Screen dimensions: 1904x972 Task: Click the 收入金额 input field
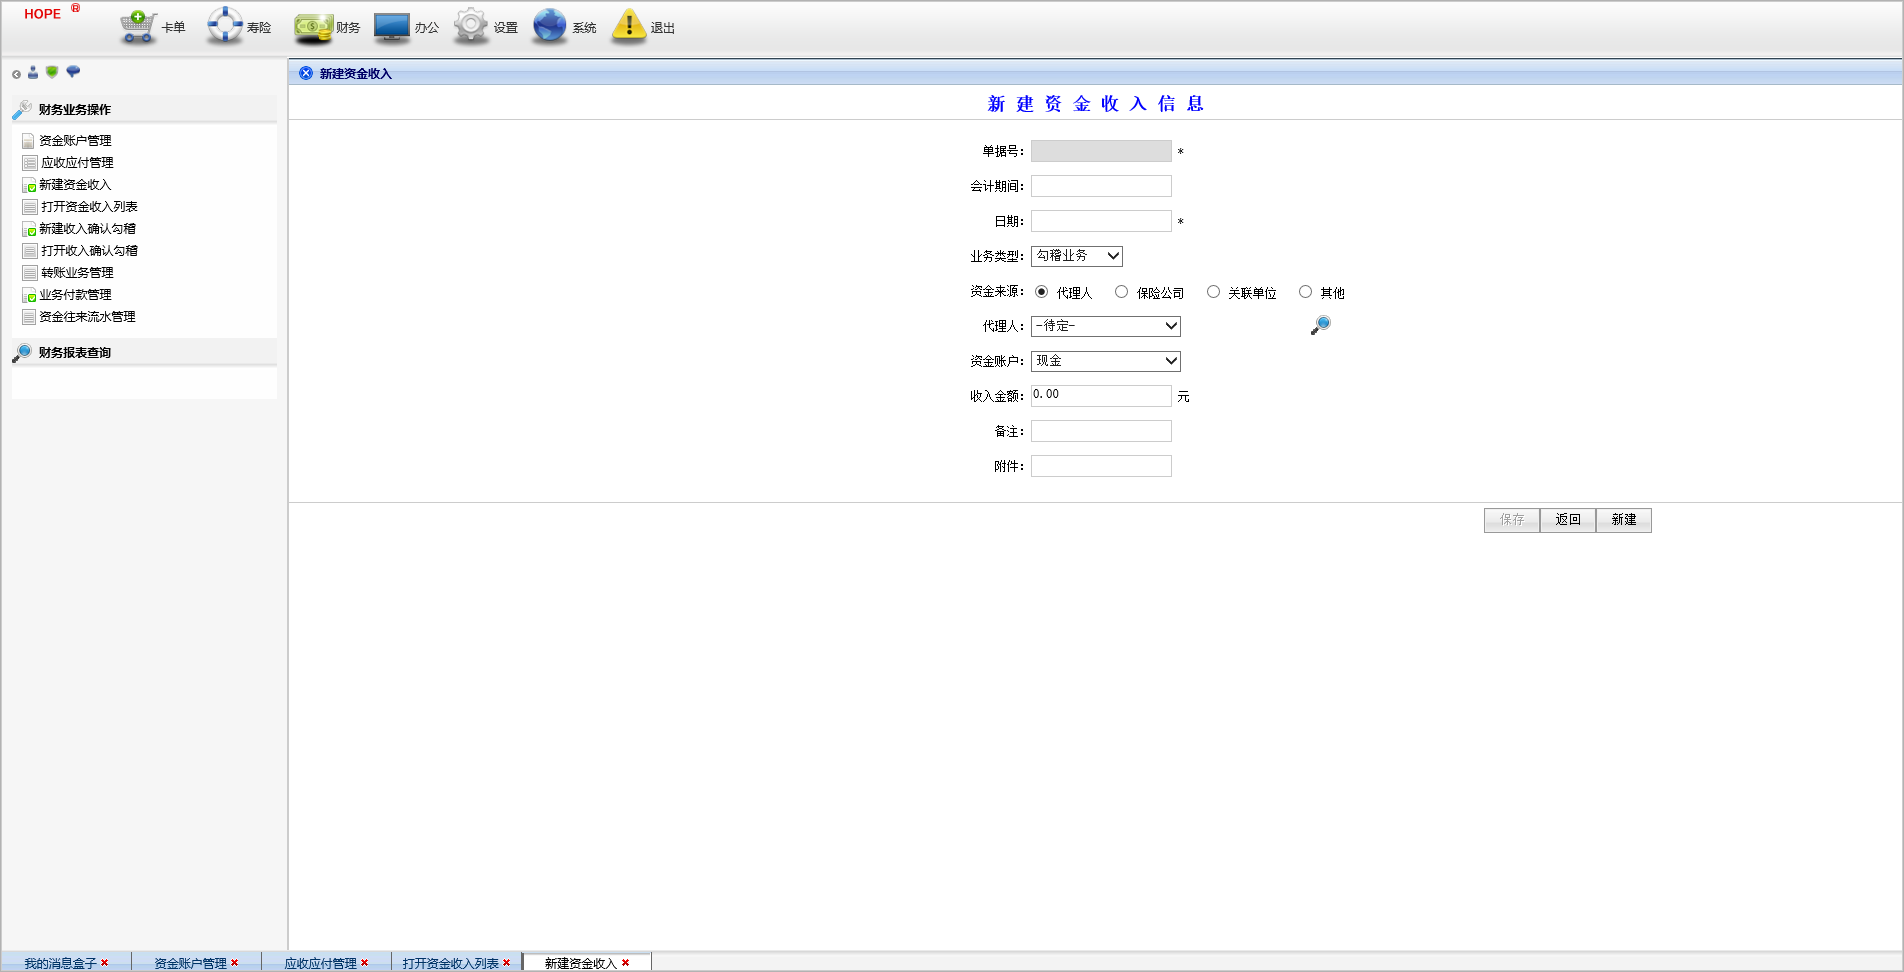point(1100,396)
